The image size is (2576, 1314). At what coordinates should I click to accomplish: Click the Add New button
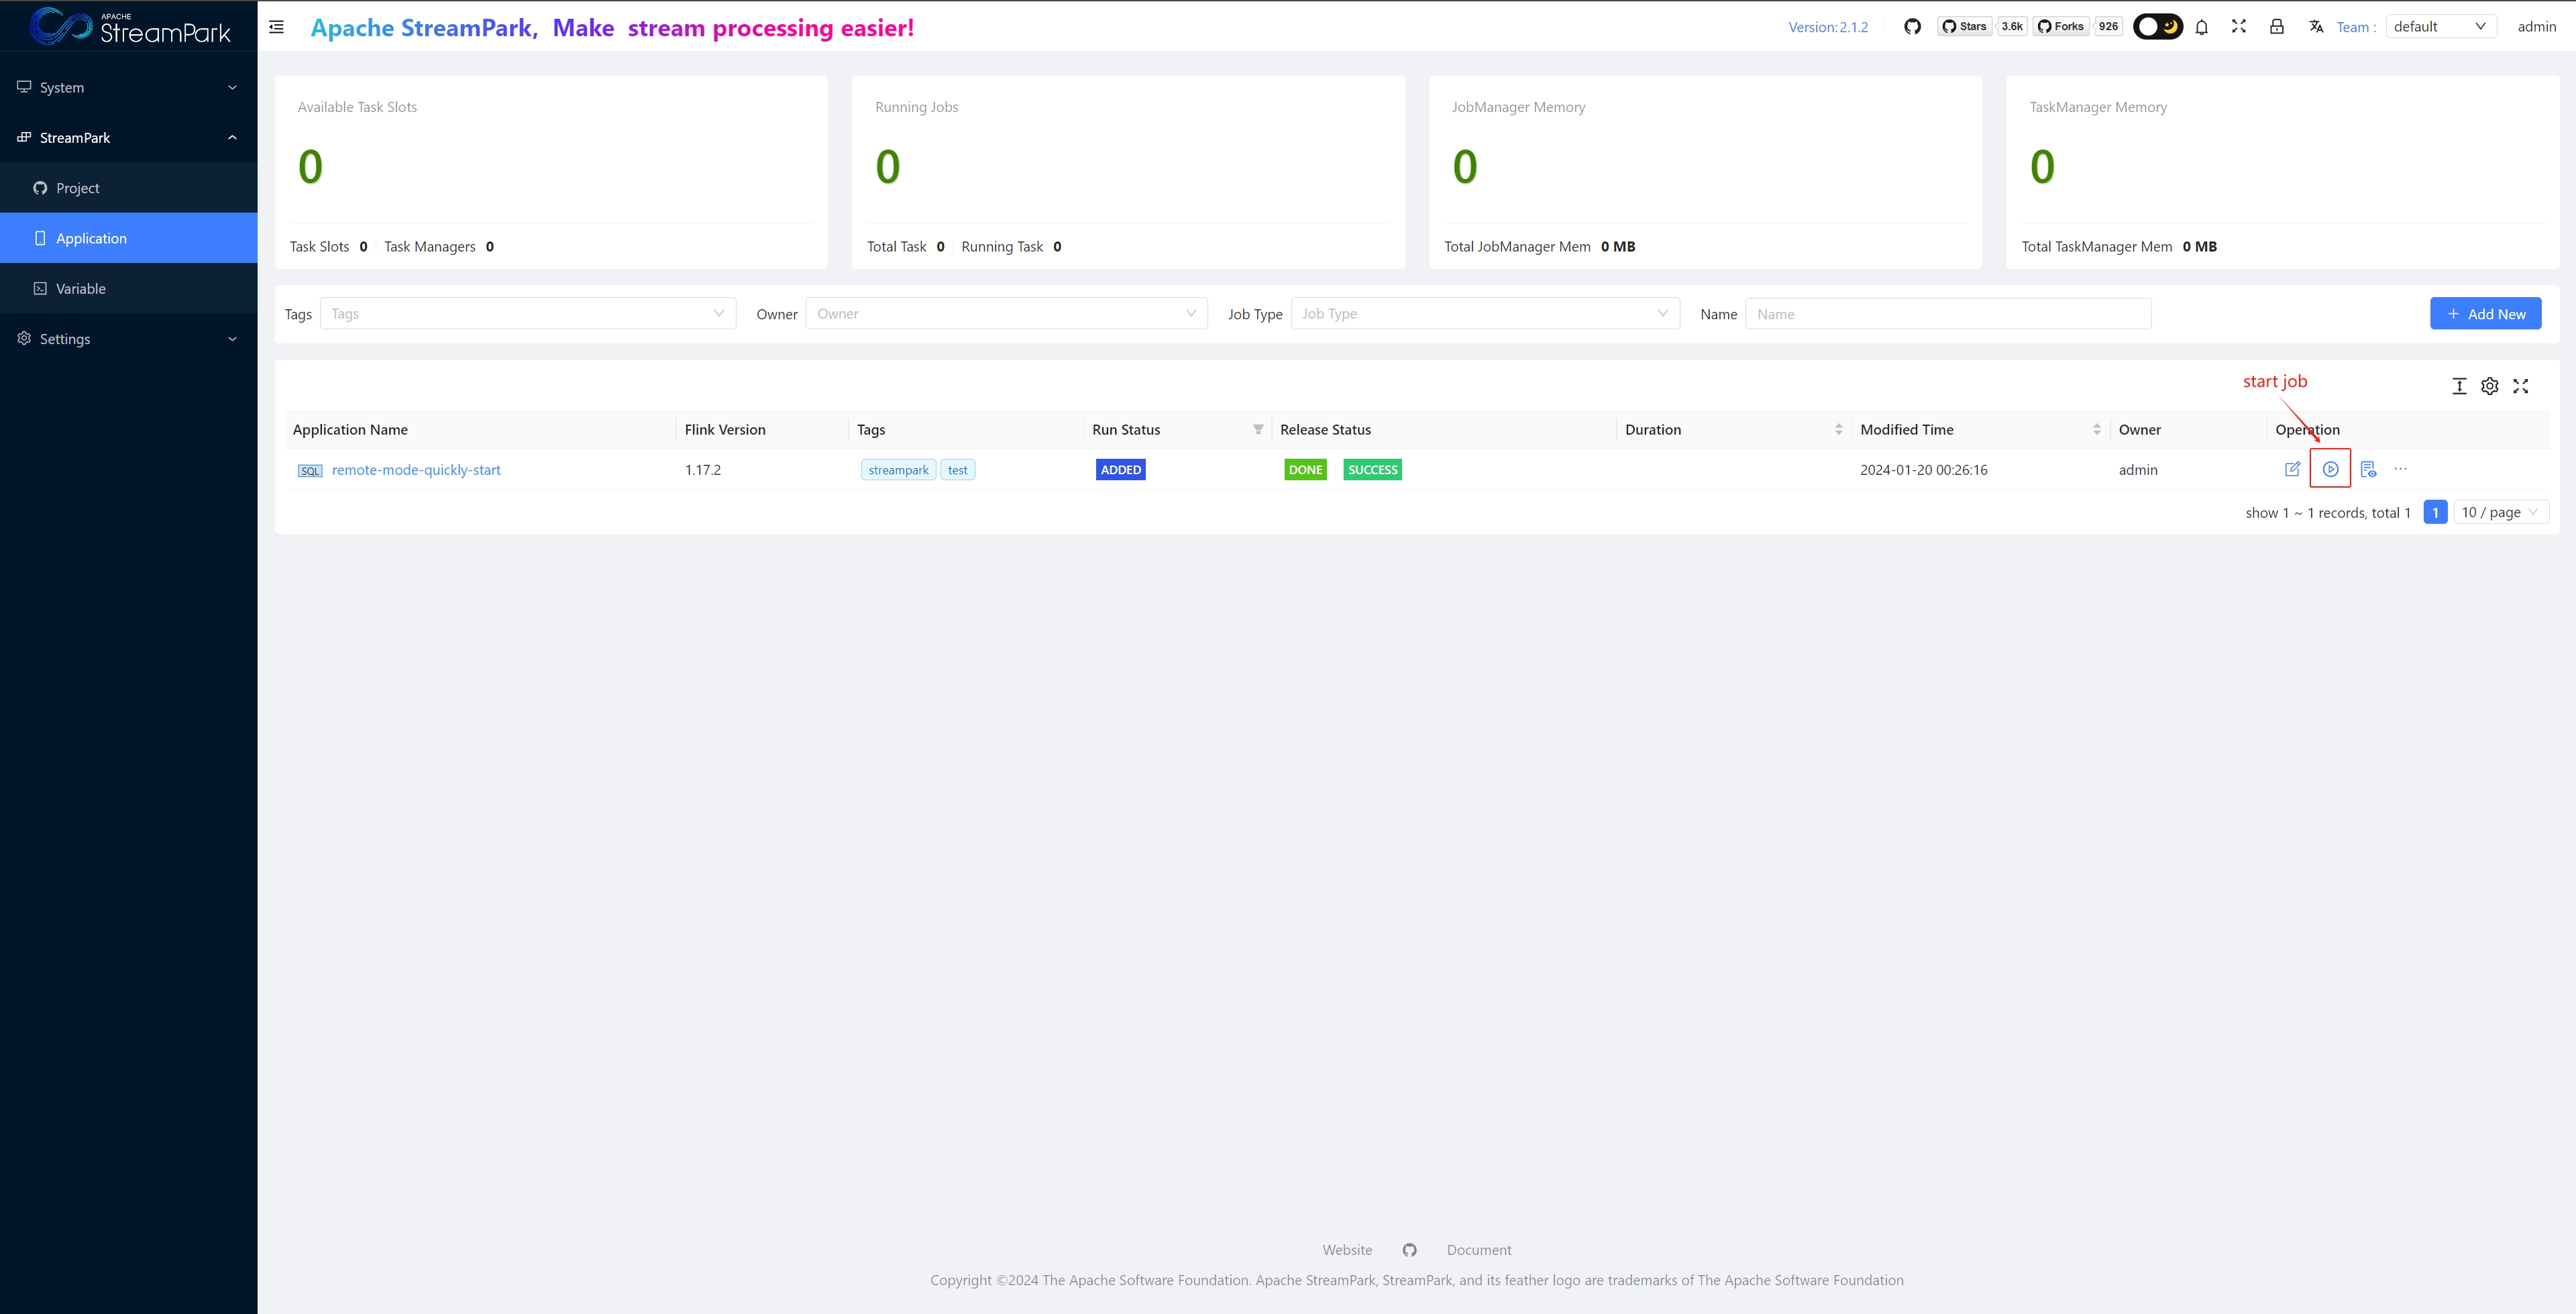(x=2485, y=314)
